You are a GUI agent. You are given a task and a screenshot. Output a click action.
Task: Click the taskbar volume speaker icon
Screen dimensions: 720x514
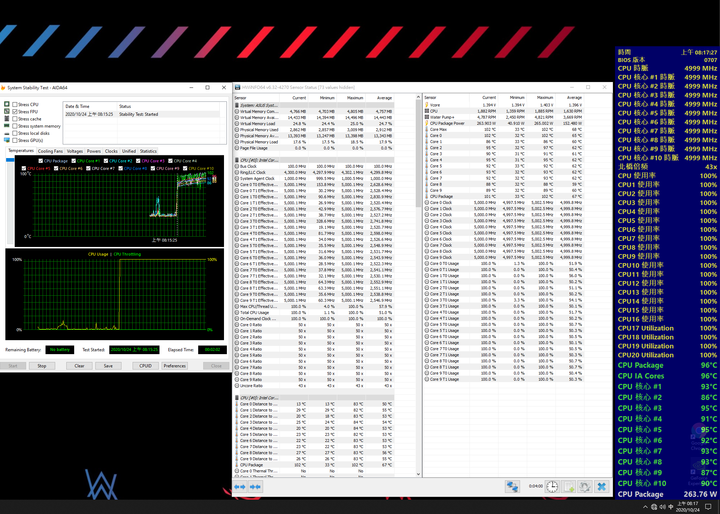663,507
